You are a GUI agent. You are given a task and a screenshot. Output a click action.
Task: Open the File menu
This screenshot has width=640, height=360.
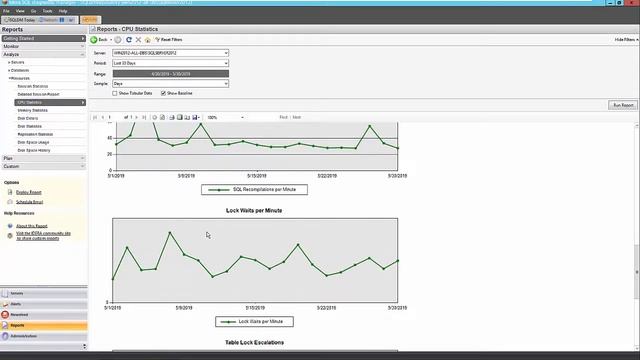click(x=6, y=11)
